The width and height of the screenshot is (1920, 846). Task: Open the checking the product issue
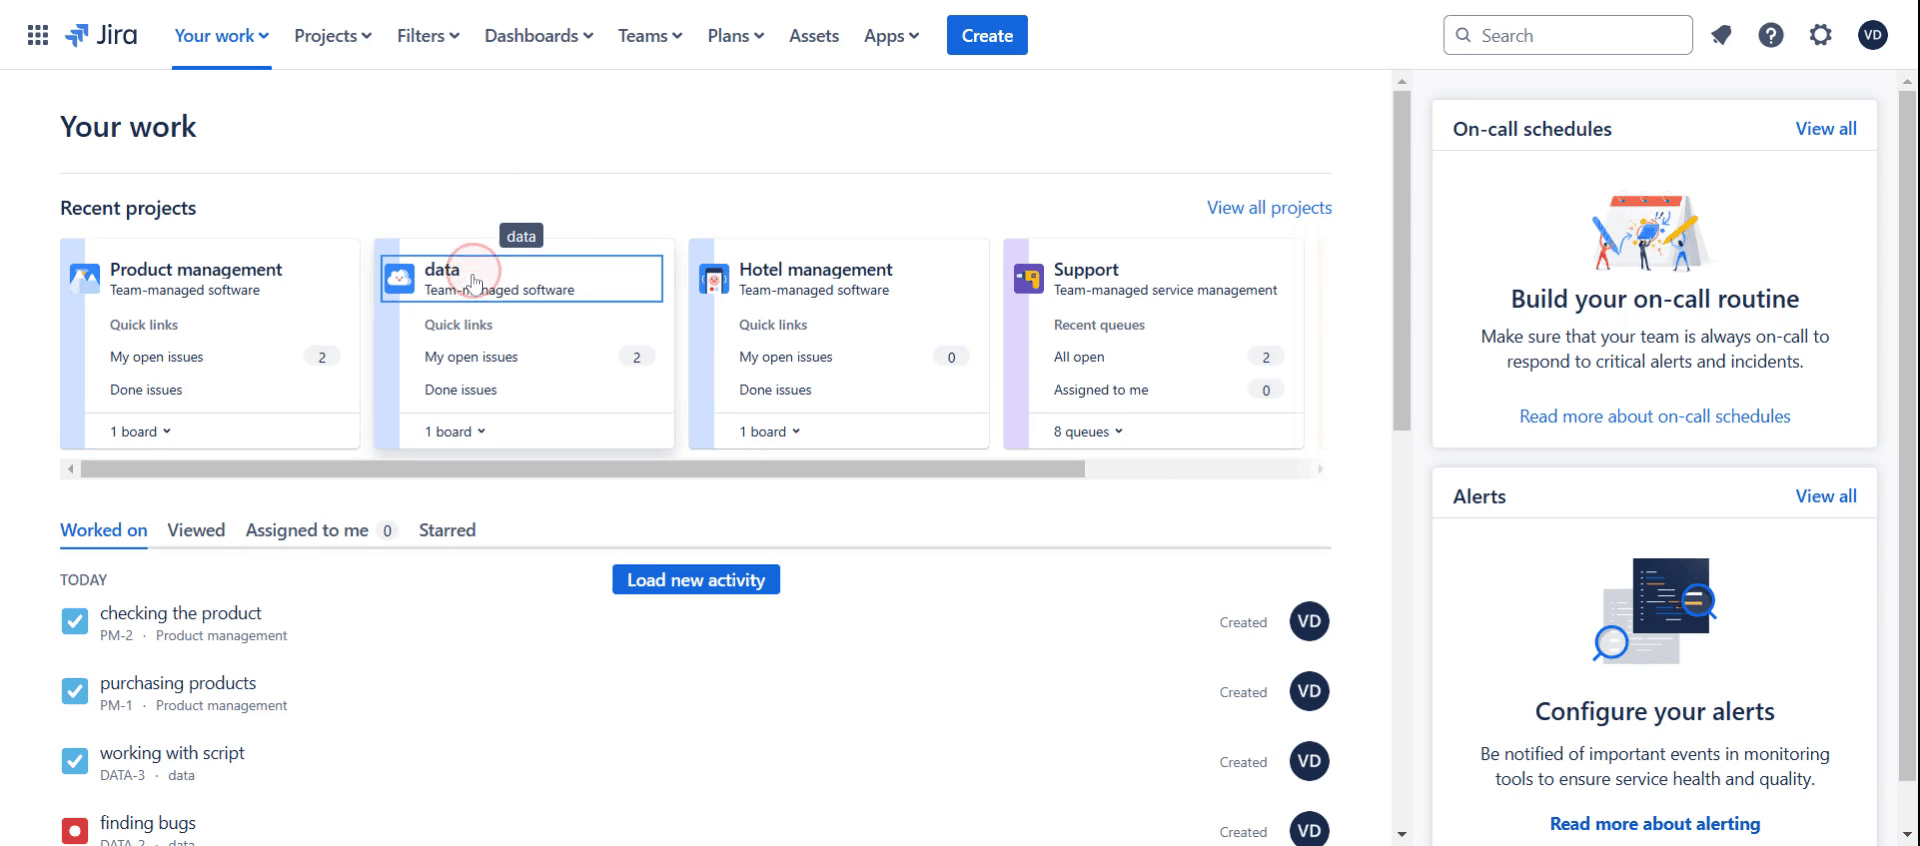tap(180, 613)
